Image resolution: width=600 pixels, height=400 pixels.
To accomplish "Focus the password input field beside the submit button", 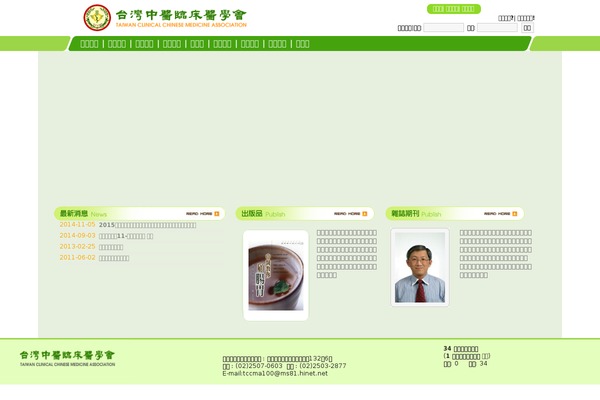I will (x=497, y=28).
